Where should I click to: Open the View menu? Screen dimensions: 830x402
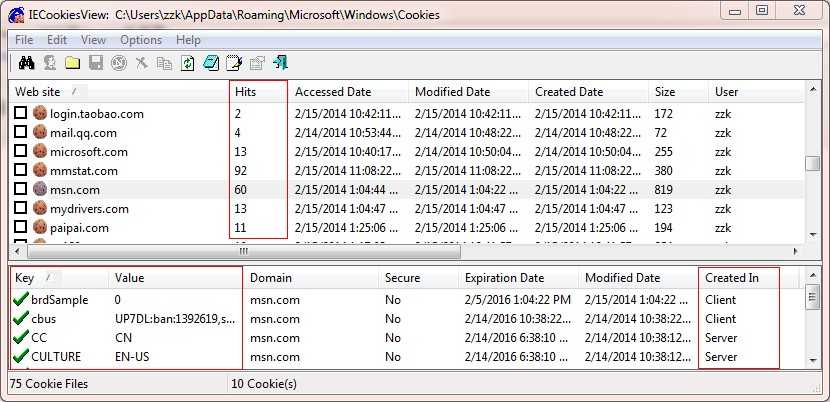pyautogui.click(x=94, y=40)
